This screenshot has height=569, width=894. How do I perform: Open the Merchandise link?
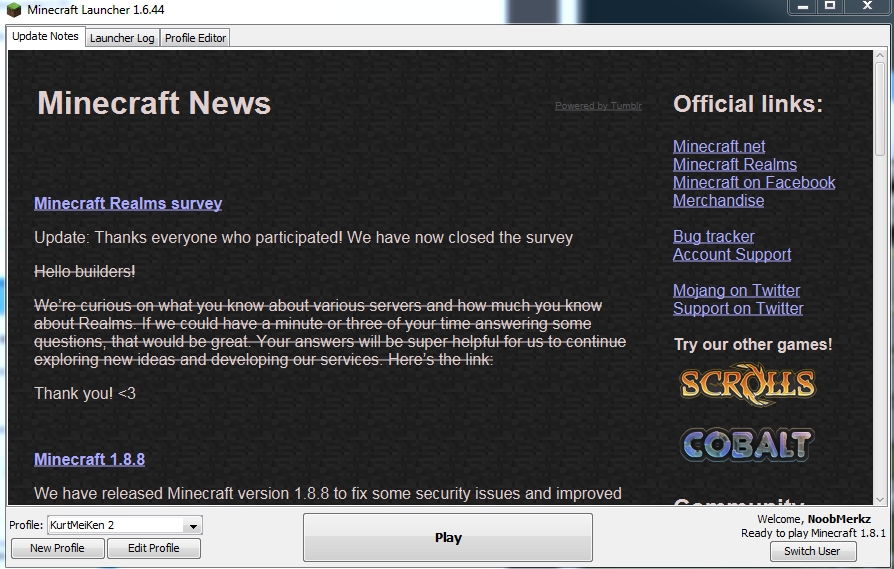(718, 201)
